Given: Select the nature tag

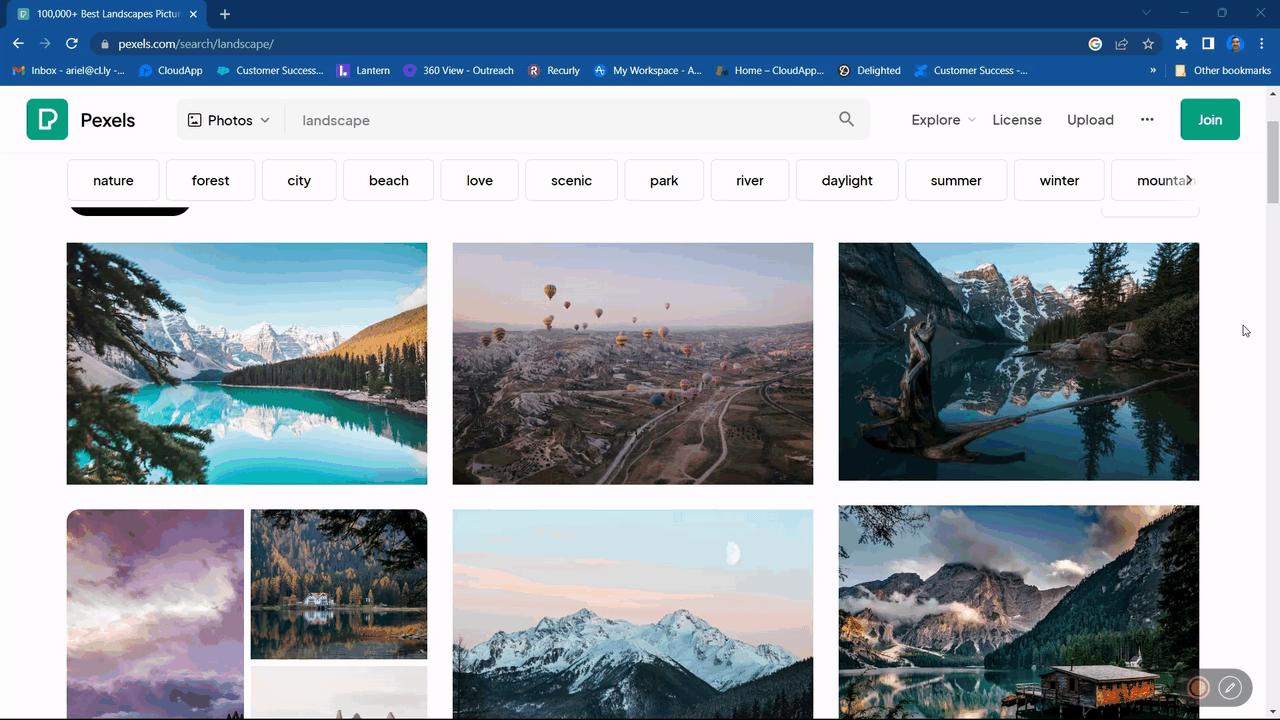Looking at the screenshot, I should (x=113, y=180).
